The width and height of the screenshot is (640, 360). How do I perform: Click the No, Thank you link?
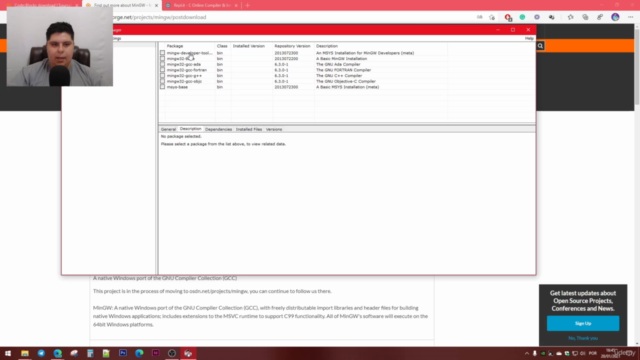[583, 338]
